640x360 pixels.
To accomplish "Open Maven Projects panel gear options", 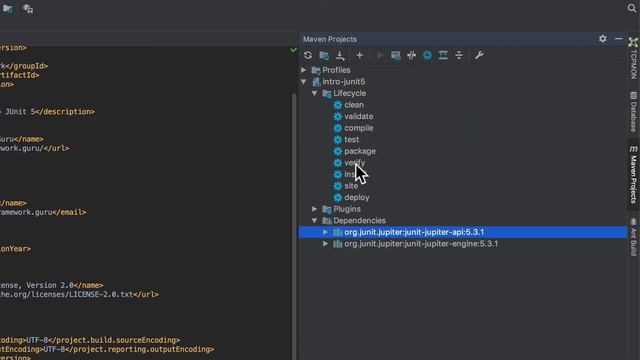I will 602,39.
